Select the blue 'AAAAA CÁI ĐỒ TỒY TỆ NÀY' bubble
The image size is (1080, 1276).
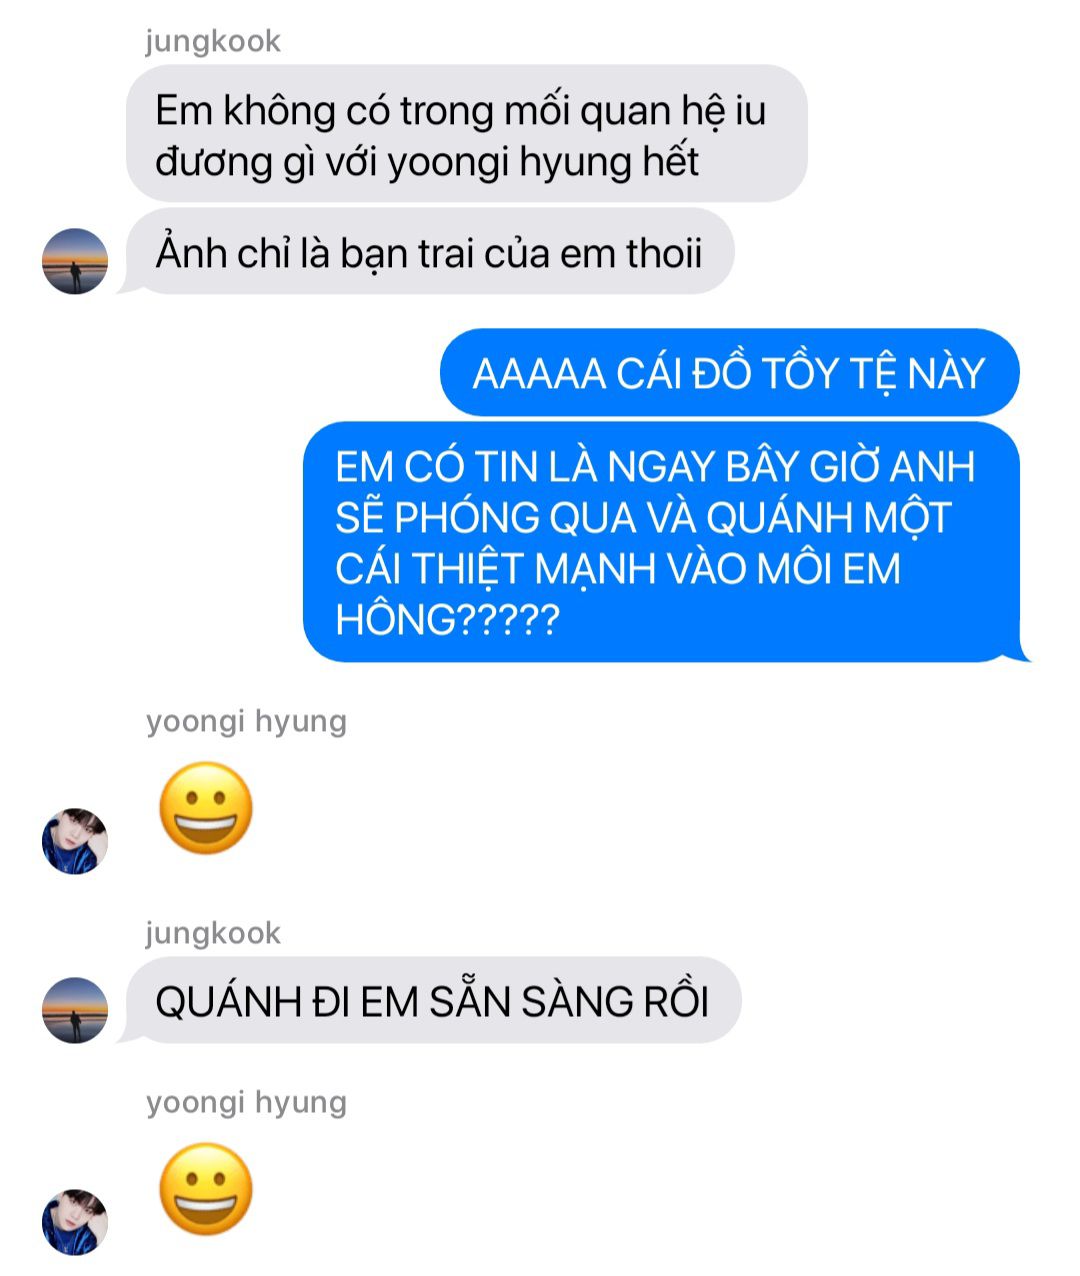pos(729,373)
